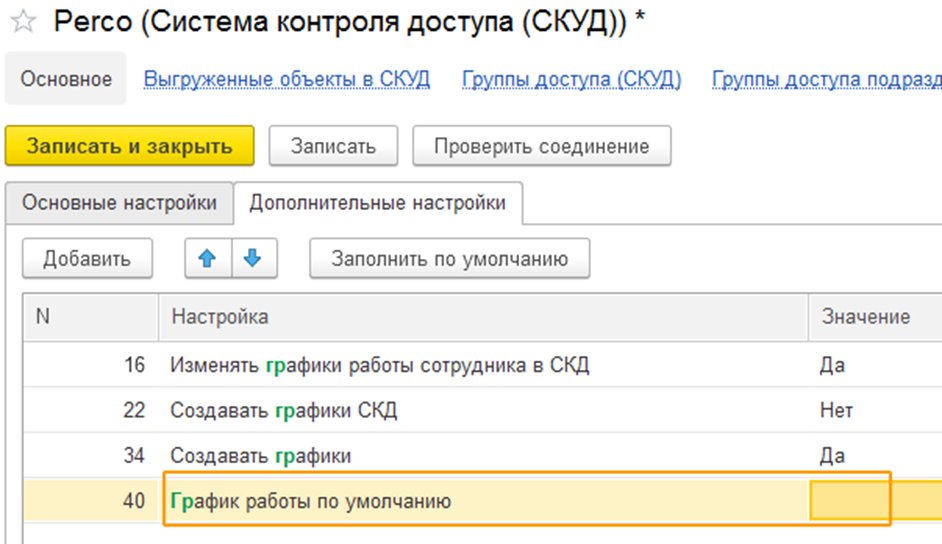Move setting up with blue up arrow
Viewport: 942px width, 544px height.
(x=207, y=259)
